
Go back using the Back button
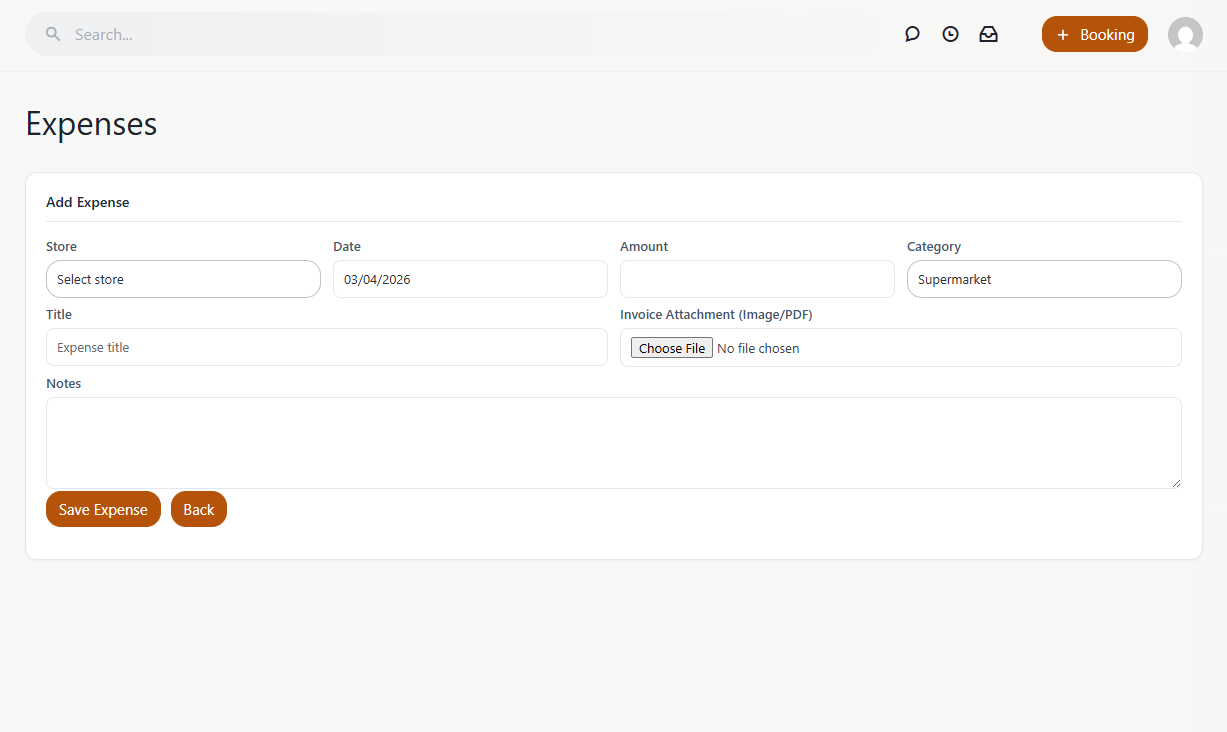tap(199, 509)
